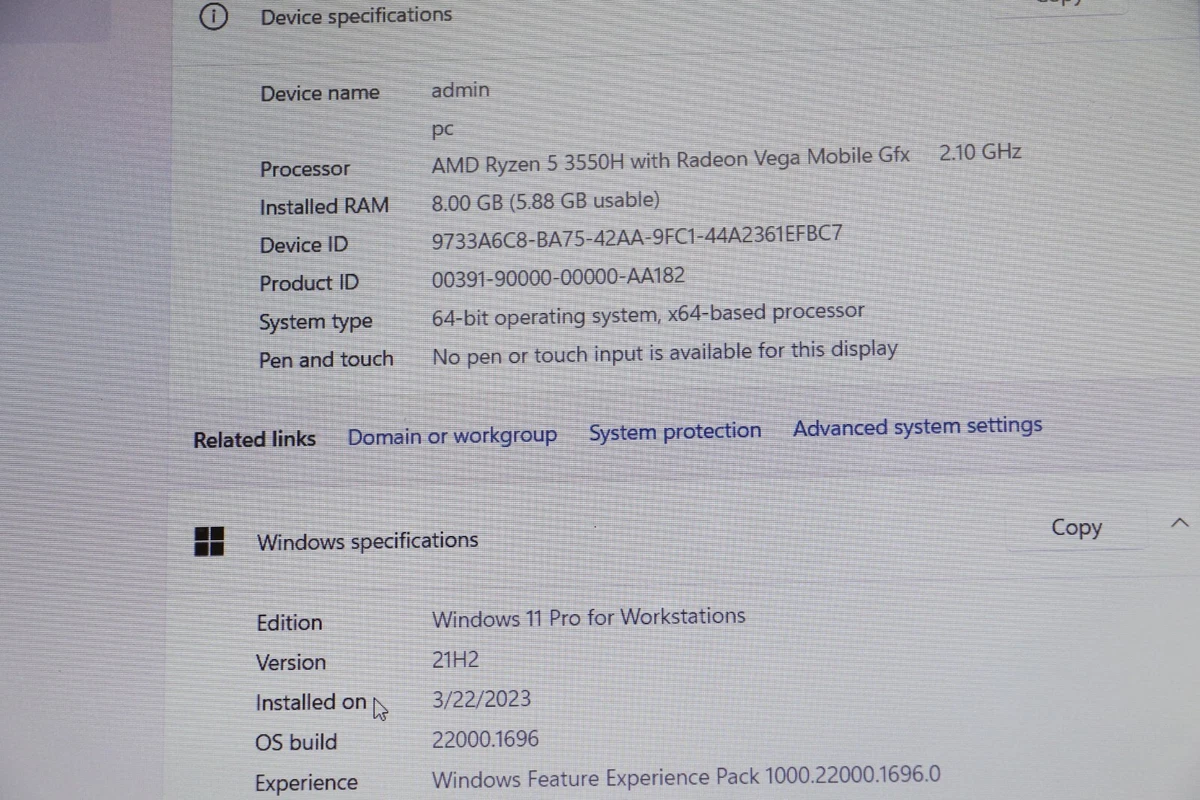This screenshot has width=1200, height=800.
Task: Click the 'Edition' label
Action: click(x=289, y=622)
